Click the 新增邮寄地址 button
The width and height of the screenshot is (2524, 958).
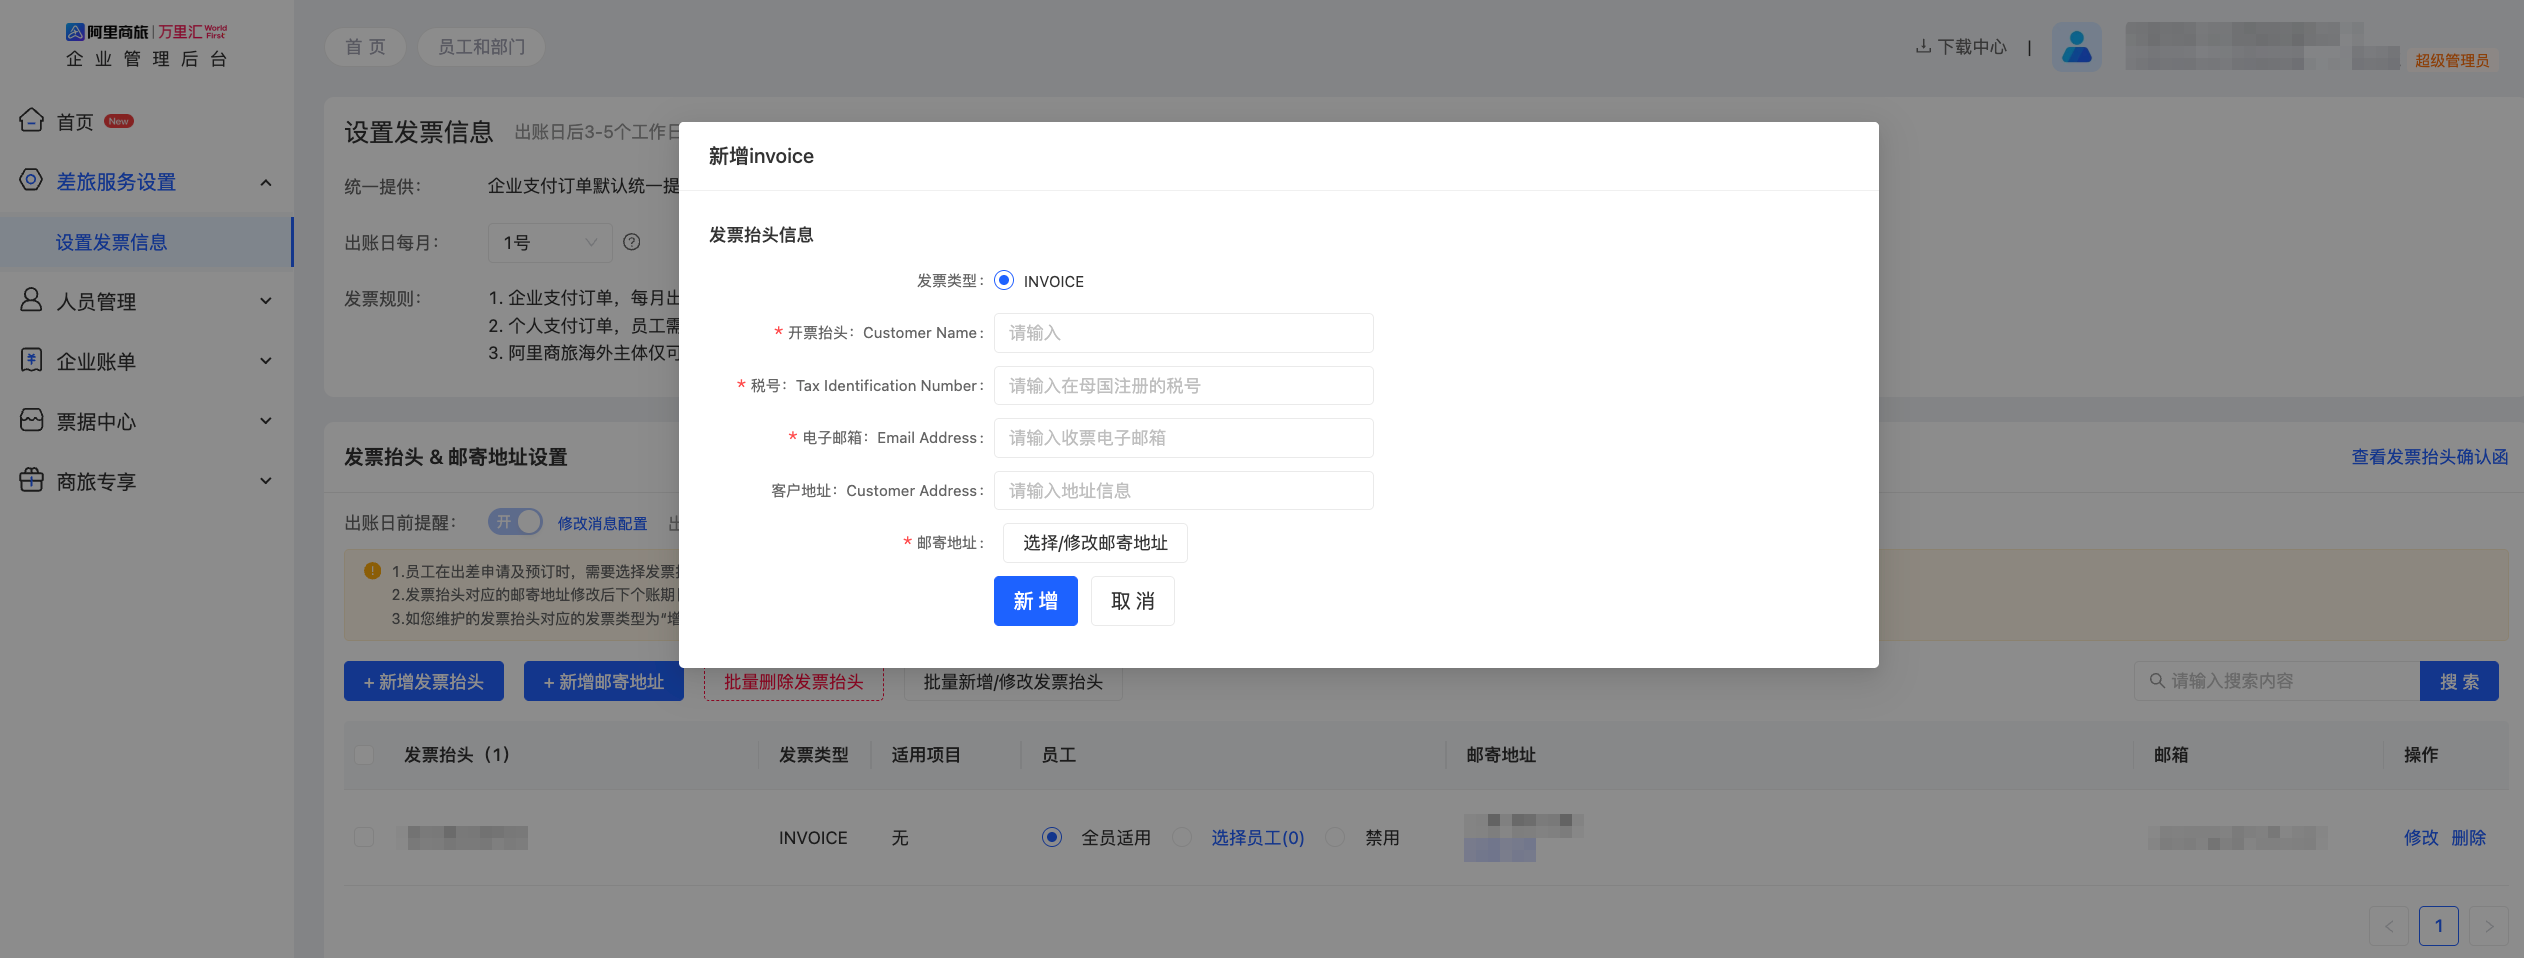(604, 681)
